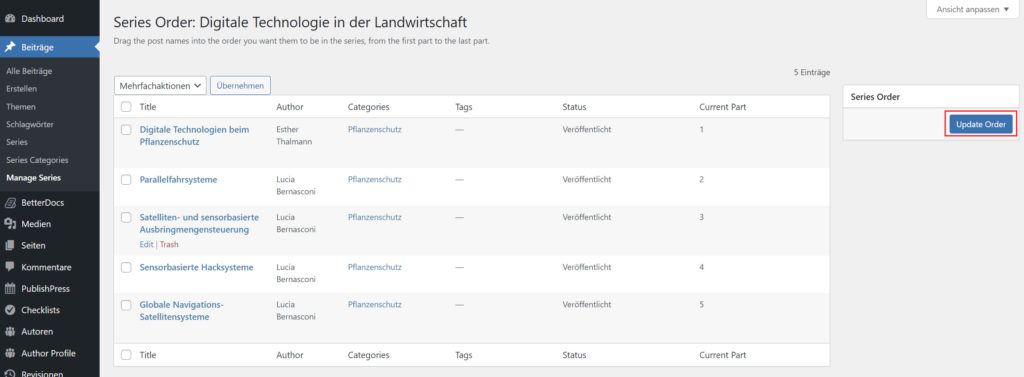This screenshot has height=377, width=1024.
Task: Click Edit under Satelliten- und sensorbasierte post
Action: coord(146,244)
